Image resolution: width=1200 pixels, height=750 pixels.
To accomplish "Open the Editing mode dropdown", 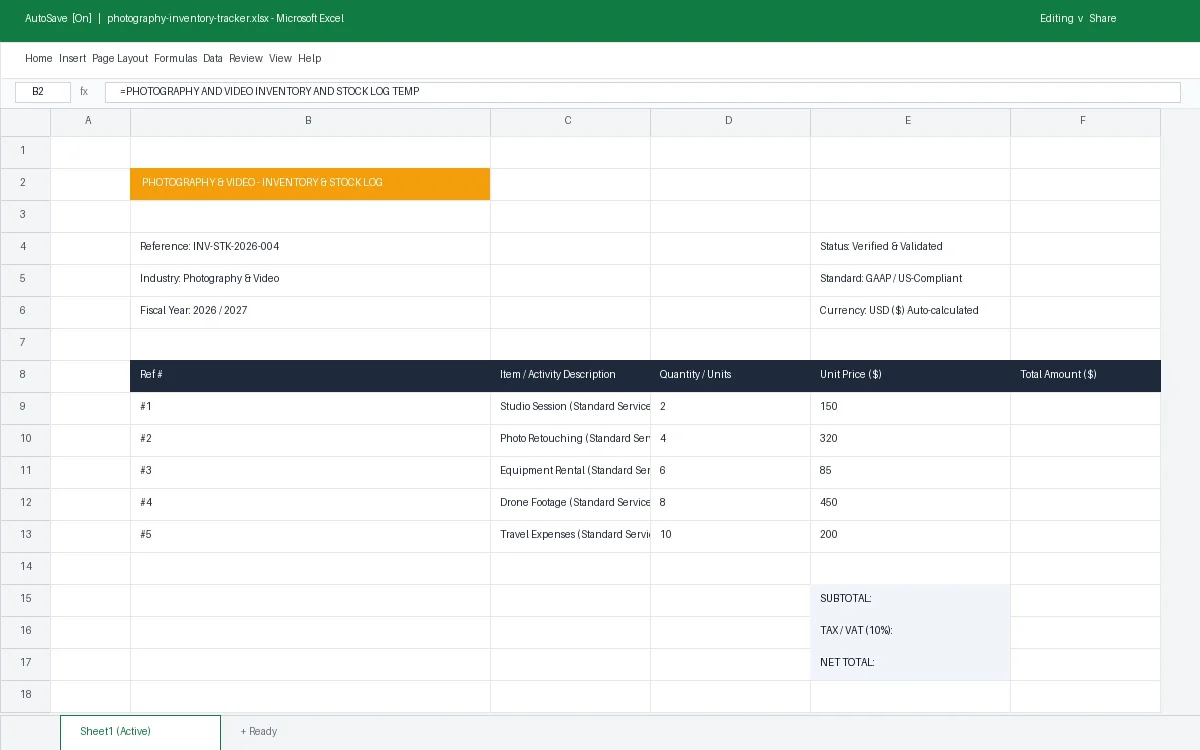I will [1062, 19].
